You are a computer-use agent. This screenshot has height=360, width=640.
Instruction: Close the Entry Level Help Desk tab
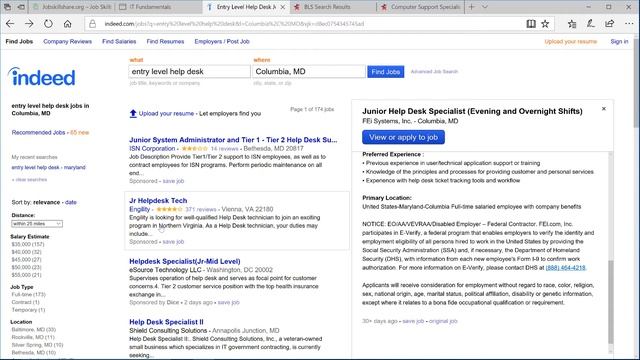click(282, 7)
